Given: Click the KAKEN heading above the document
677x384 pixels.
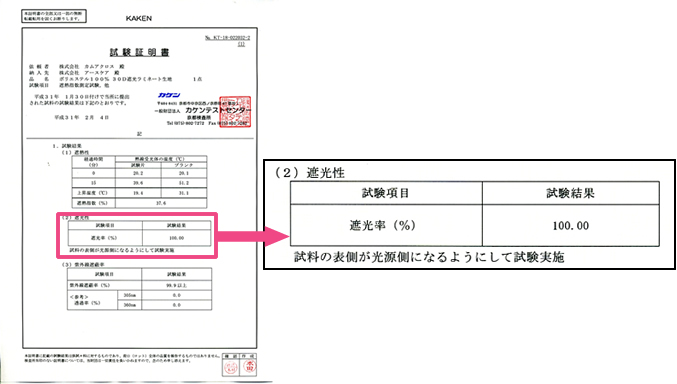Looking at the screenshot, I should pos(139,18).
